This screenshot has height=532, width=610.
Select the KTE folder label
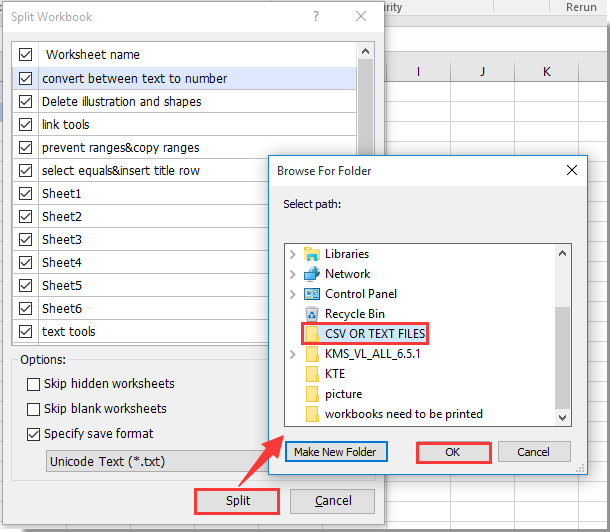point(335,374)
